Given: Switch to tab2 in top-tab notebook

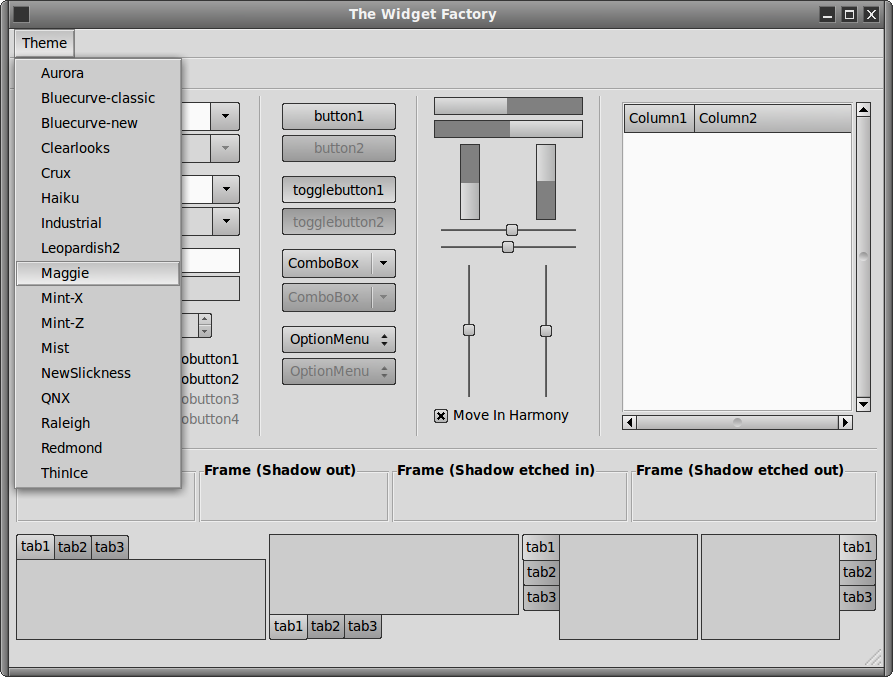Looking at the screenshot, I should [x=72, y=547].
